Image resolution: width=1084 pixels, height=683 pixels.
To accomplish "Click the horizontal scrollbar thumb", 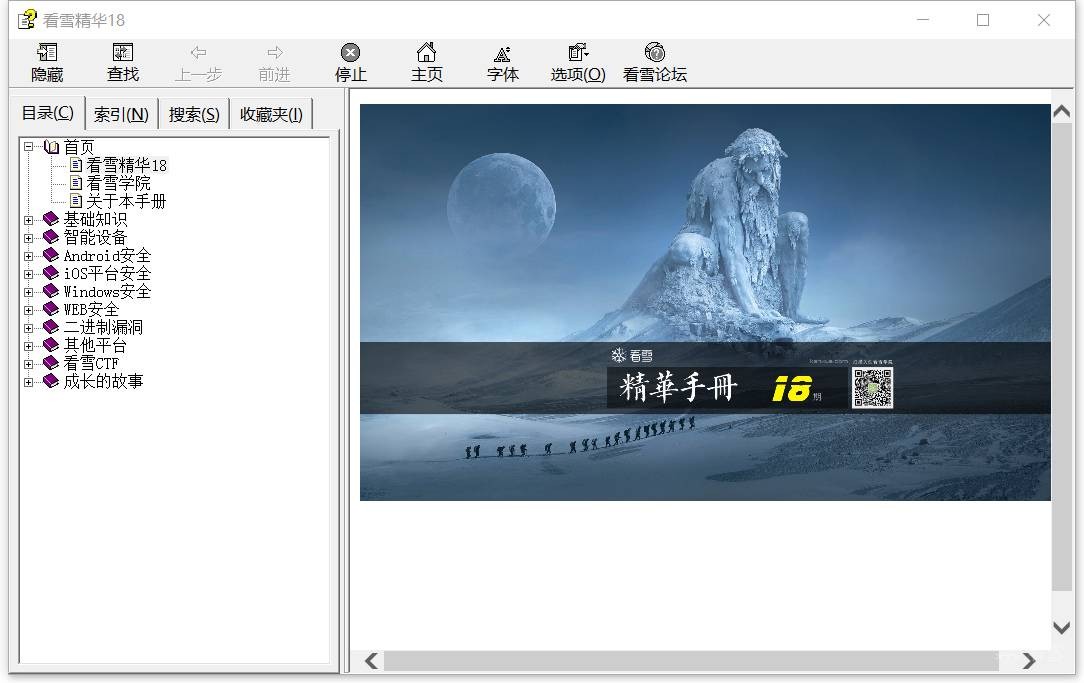I will (x=691, y=661).
